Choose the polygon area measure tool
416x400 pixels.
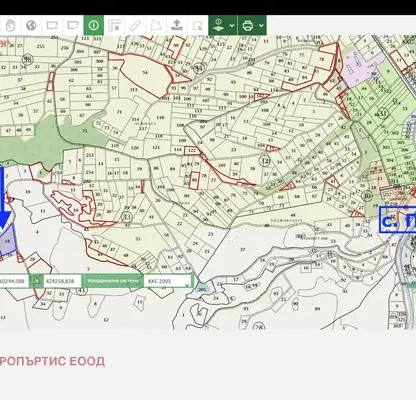coord(156,25)
